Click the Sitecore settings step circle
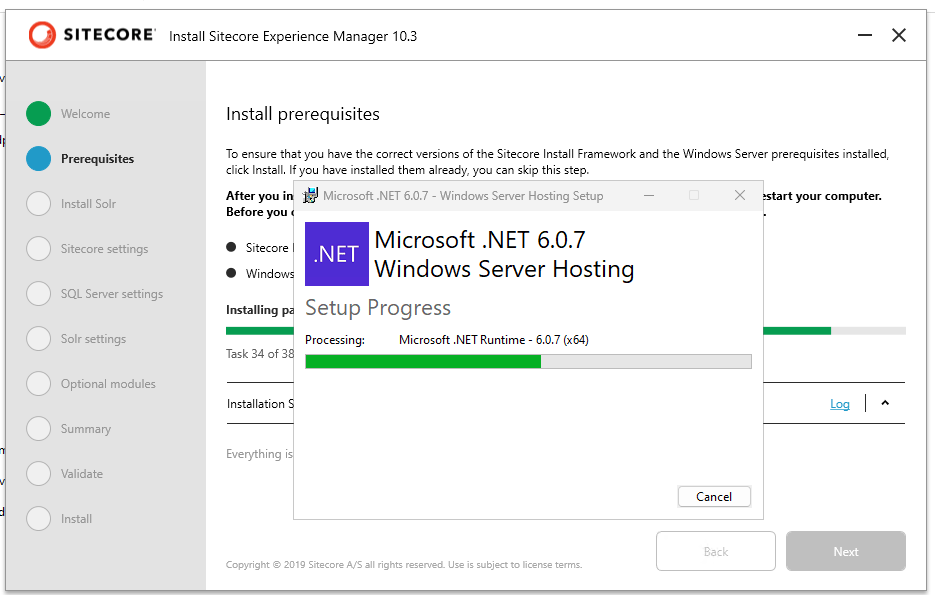Viewport: 935px width, 596px height. tap(38, 249)
